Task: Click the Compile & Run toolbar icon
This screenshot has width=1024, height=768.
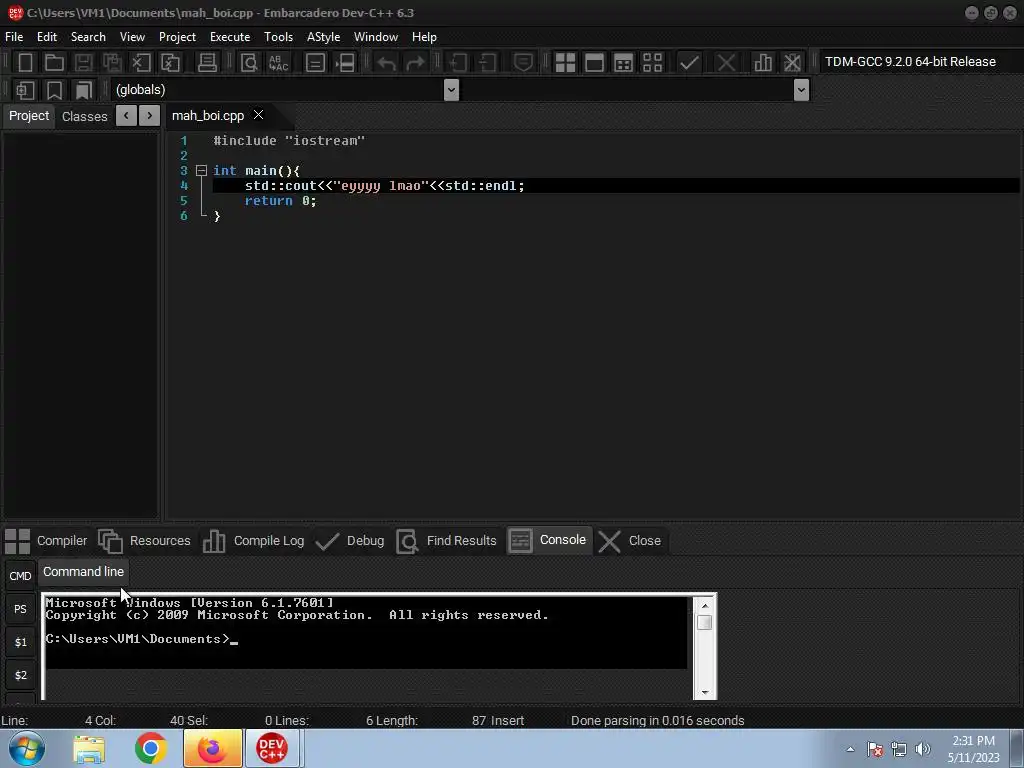Action: (x=624, y=63)
